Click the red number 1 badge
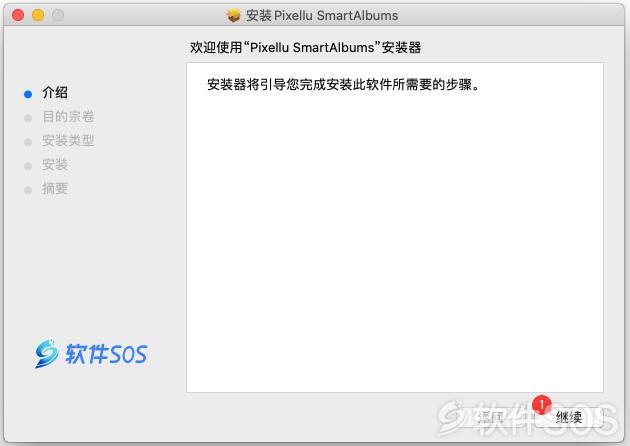The image size is (630, 446). coord(542,405)
